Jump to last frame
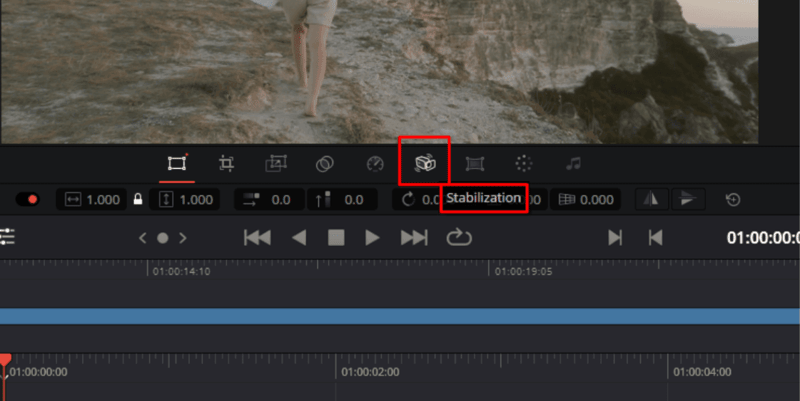Image resolution: width=800 pixels, height=401 pixels. coord(414,238)
